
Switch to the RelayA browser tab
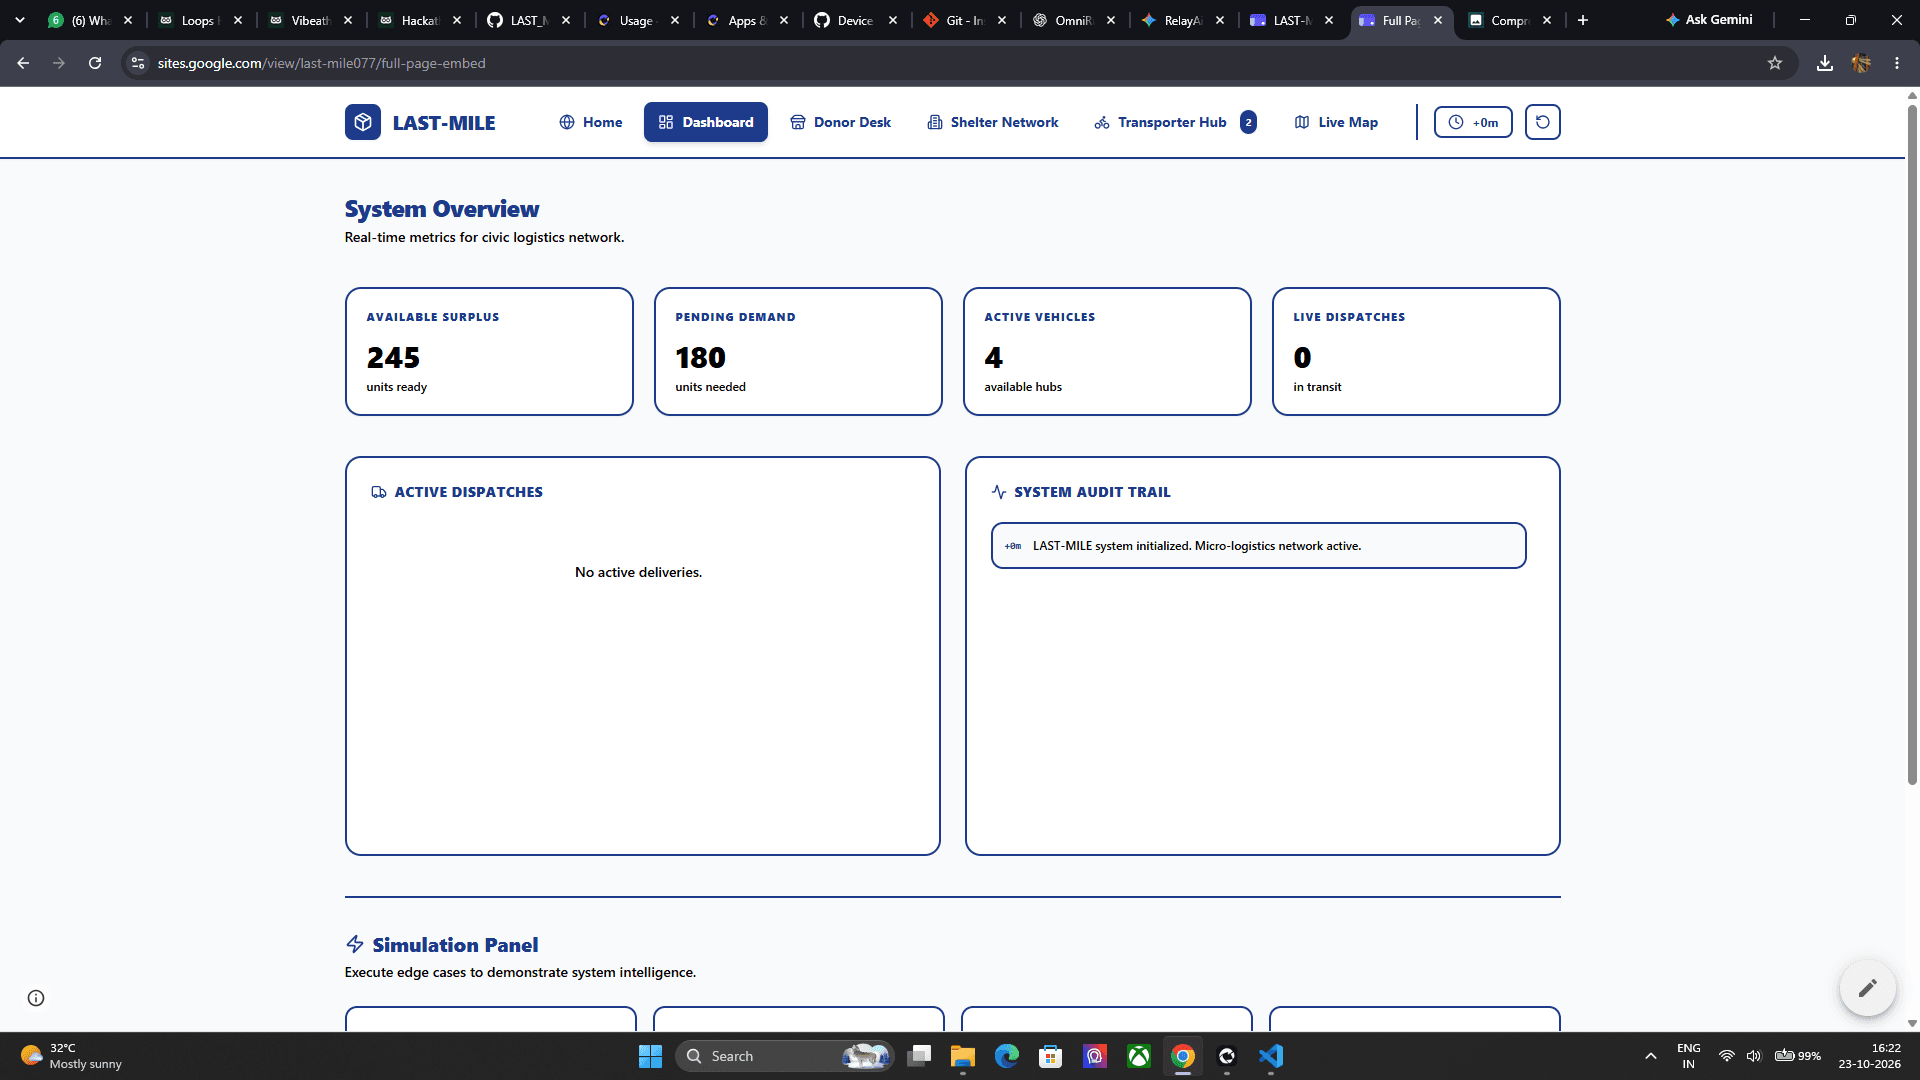[x=1183, y=20]
